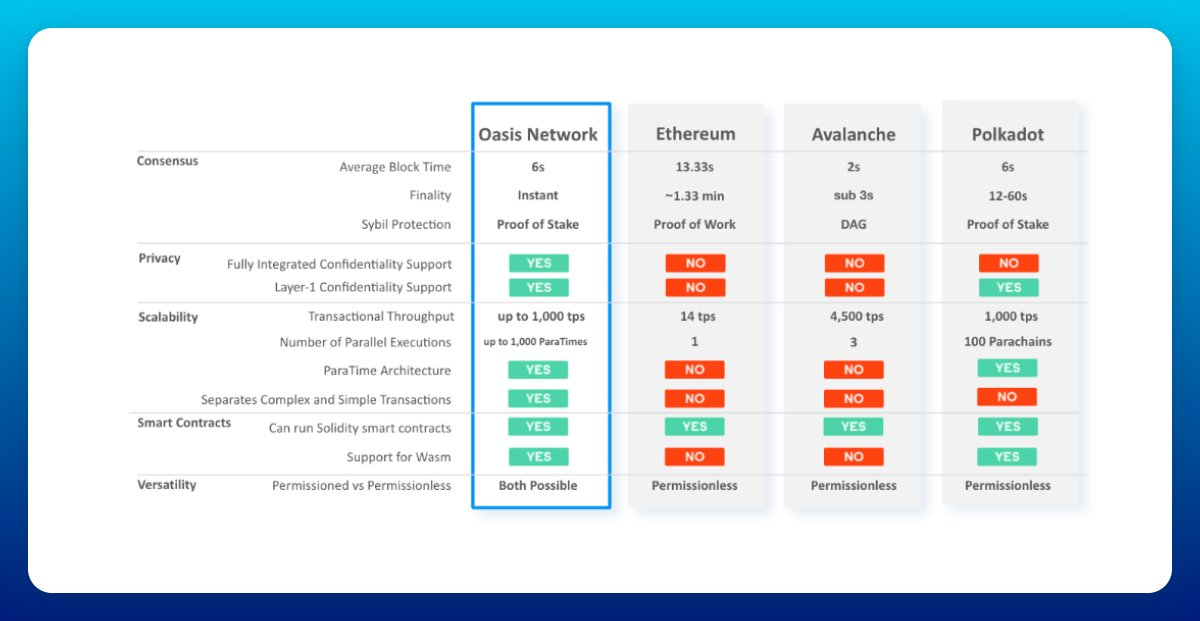Click the Finality row label
Screen dimensions: 1200x621
click(430, 195)
